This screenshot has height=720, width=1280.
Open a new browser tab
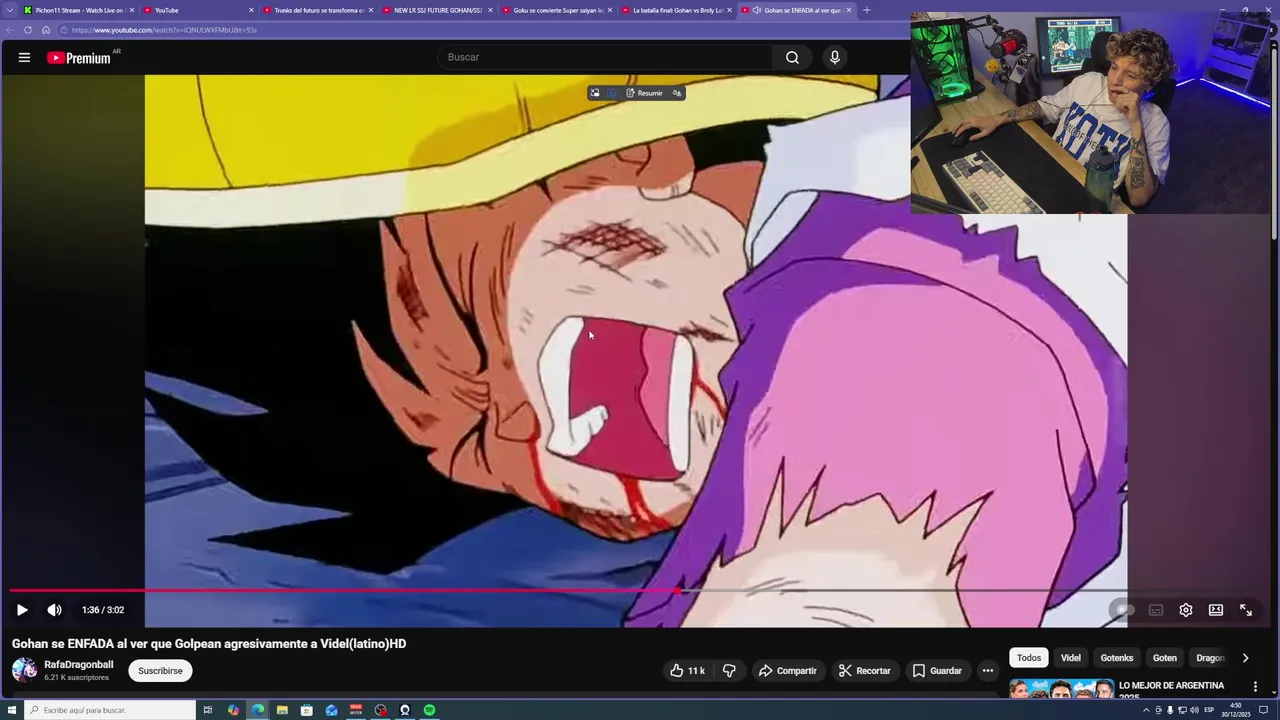(866, 10)
